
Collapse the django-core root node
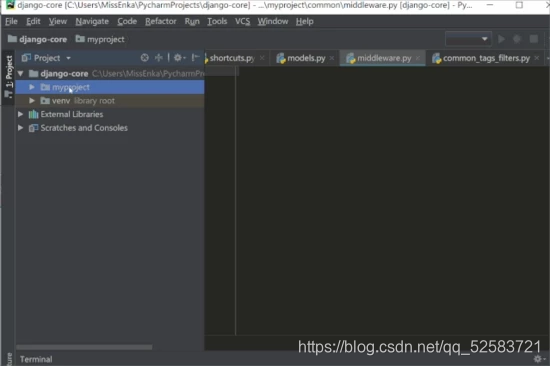pos(21,74)
